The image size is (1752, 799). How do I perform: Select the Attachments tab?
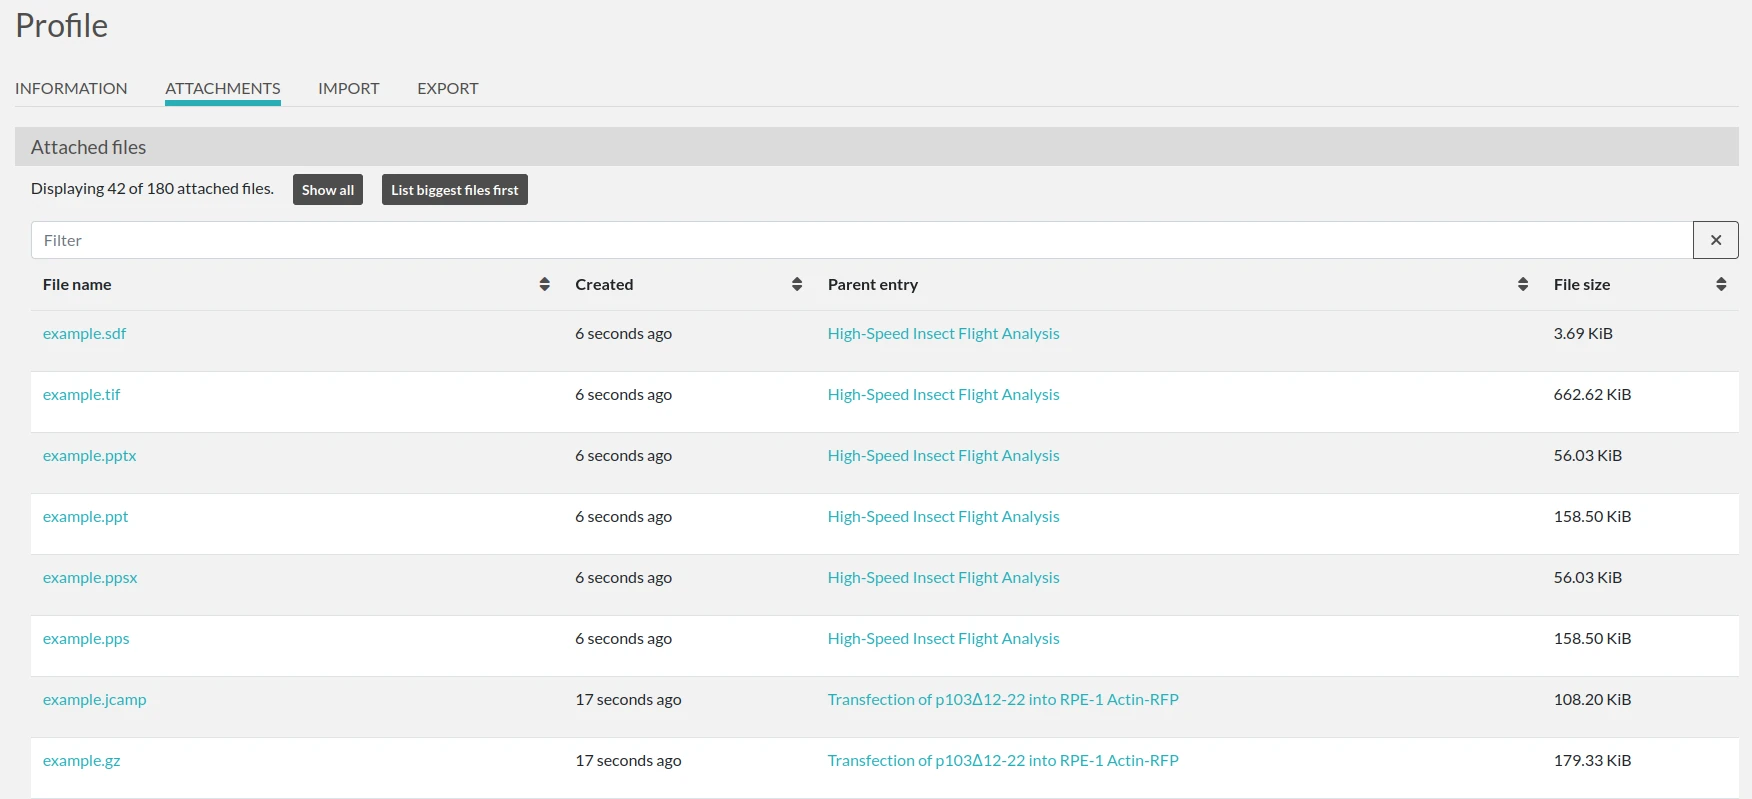tap(222, 88)
